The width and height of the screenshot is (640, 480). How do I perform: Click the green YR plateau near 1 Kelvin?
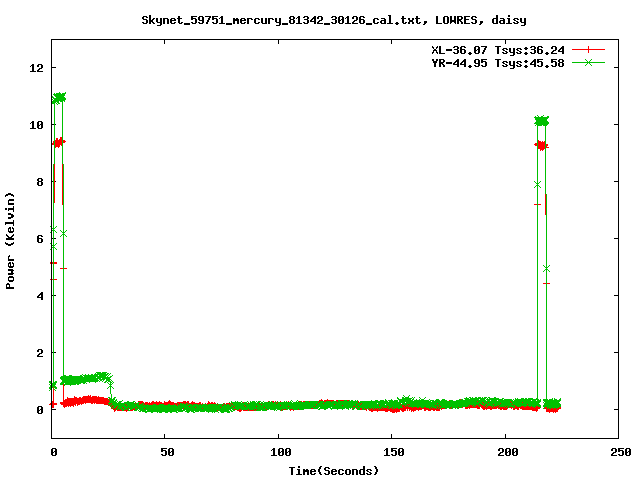click(x=85, y=379)
